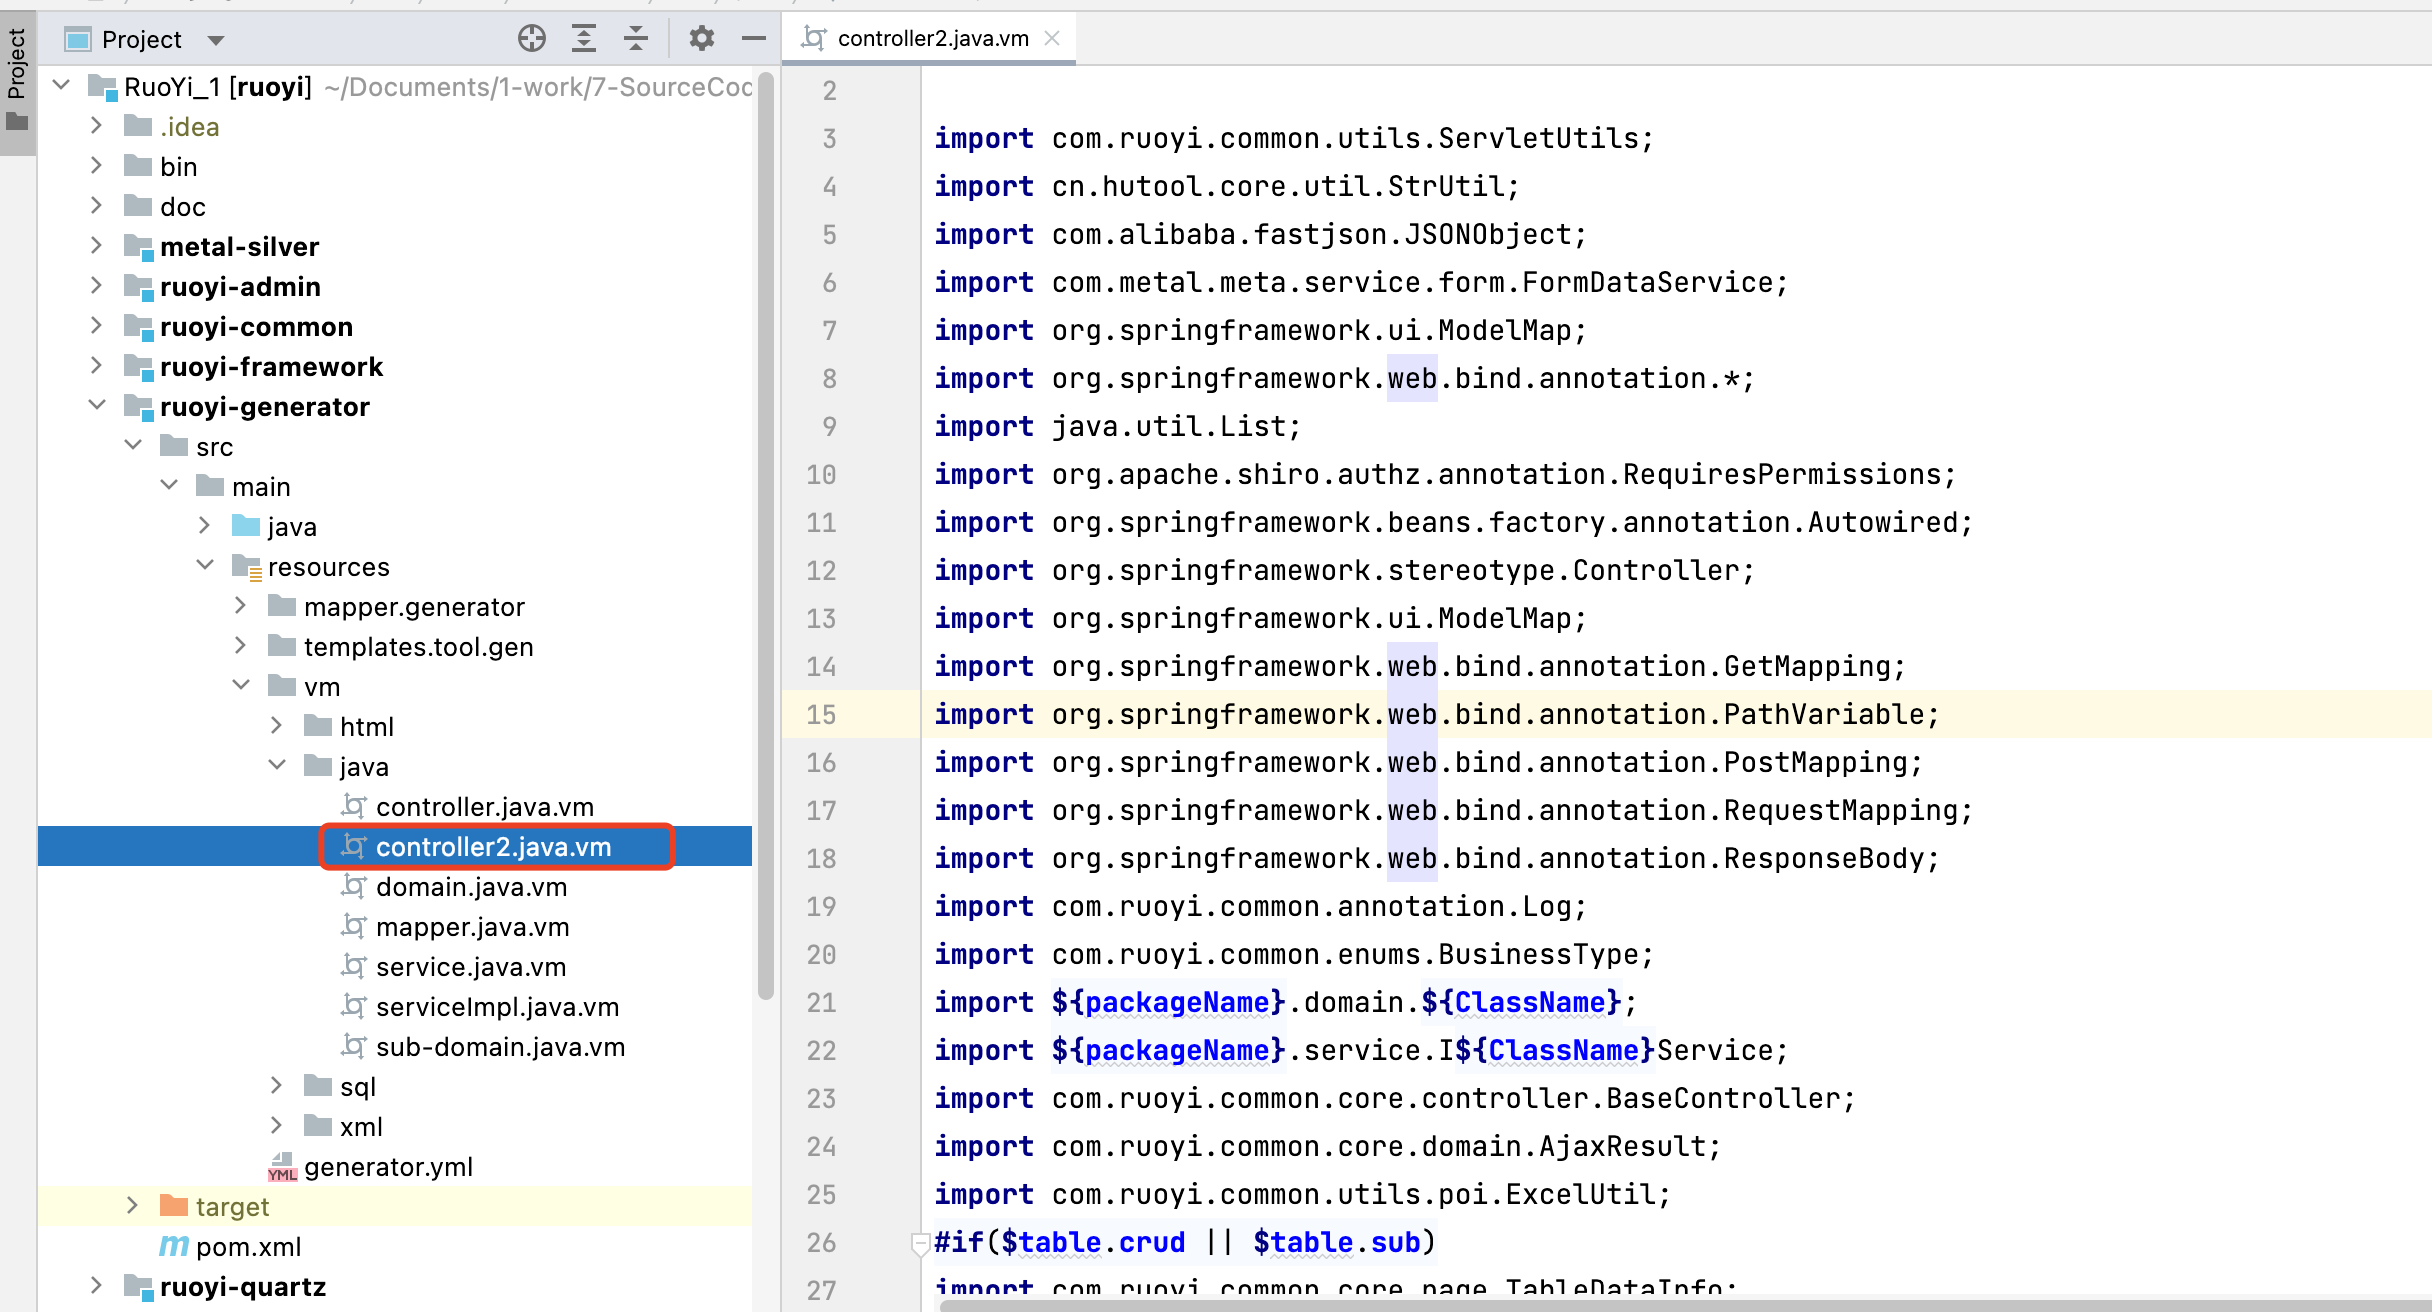This screenshot has width=2432, height=1312.
Task: Click line number 15 in the gutter
Action: [x=821, y=715]
